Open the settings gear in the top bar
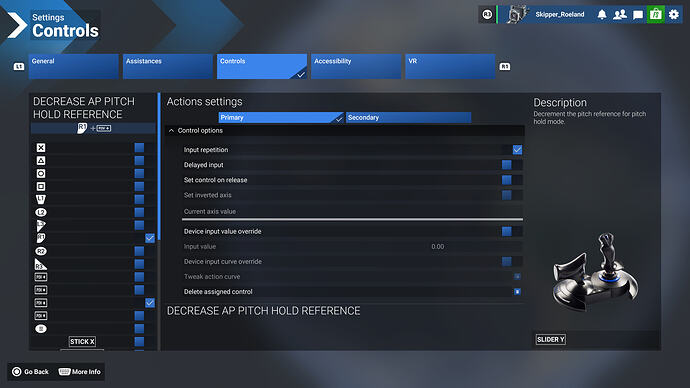Image resolution: width=690 pixels, height=388 pixels. point(674,15)
